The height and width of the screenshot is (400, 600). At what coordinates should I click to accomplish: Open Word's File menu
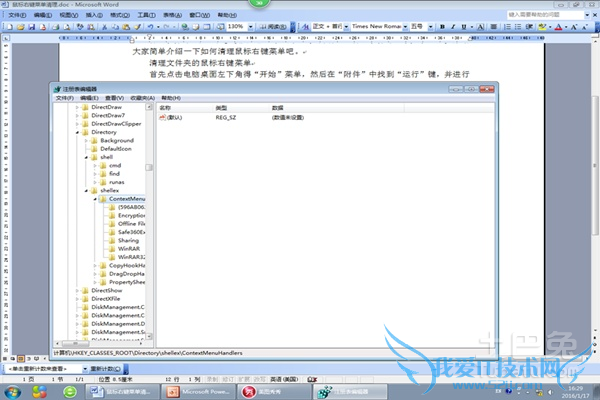click(17, 15)
